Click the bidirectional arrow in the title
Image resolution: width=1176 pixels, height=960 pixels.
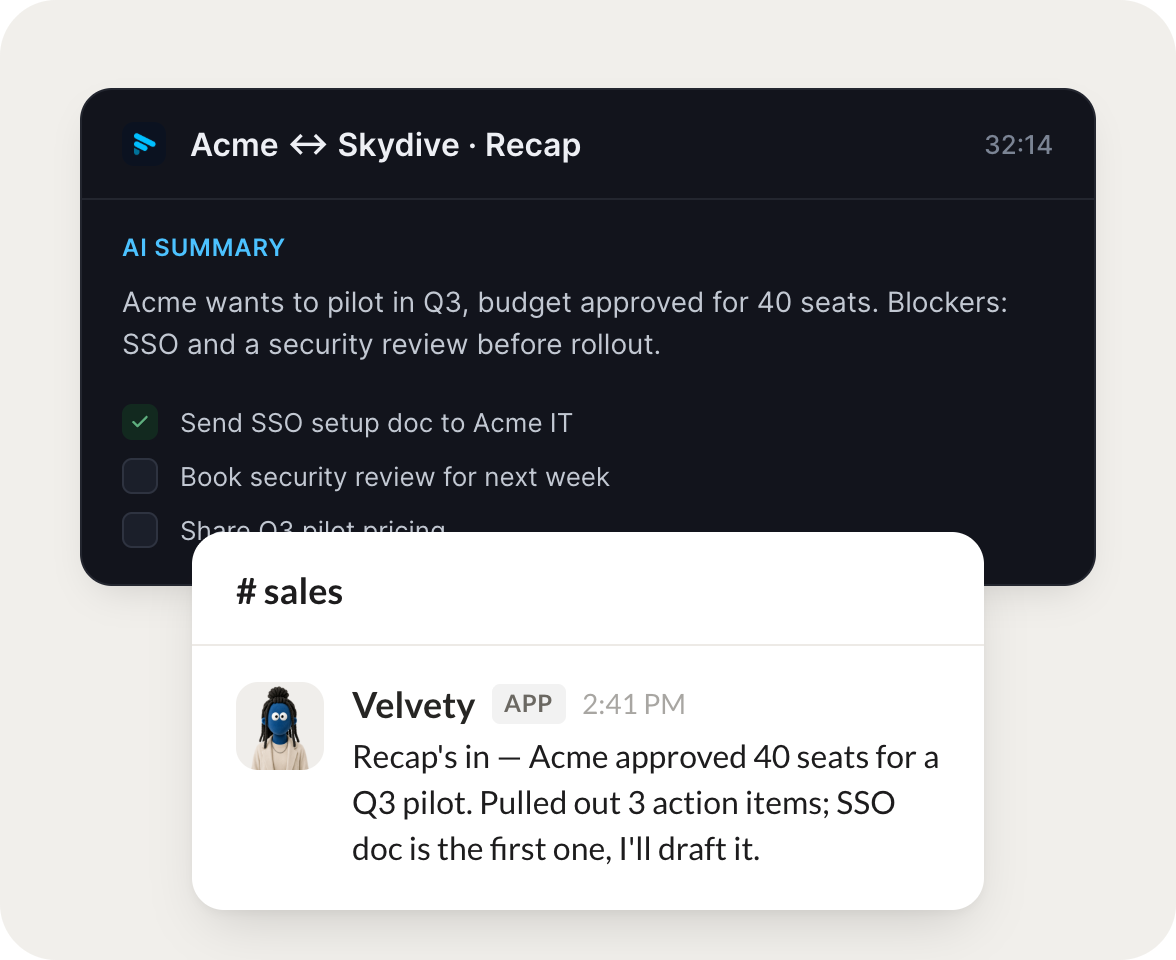click(x=308, y=144)
